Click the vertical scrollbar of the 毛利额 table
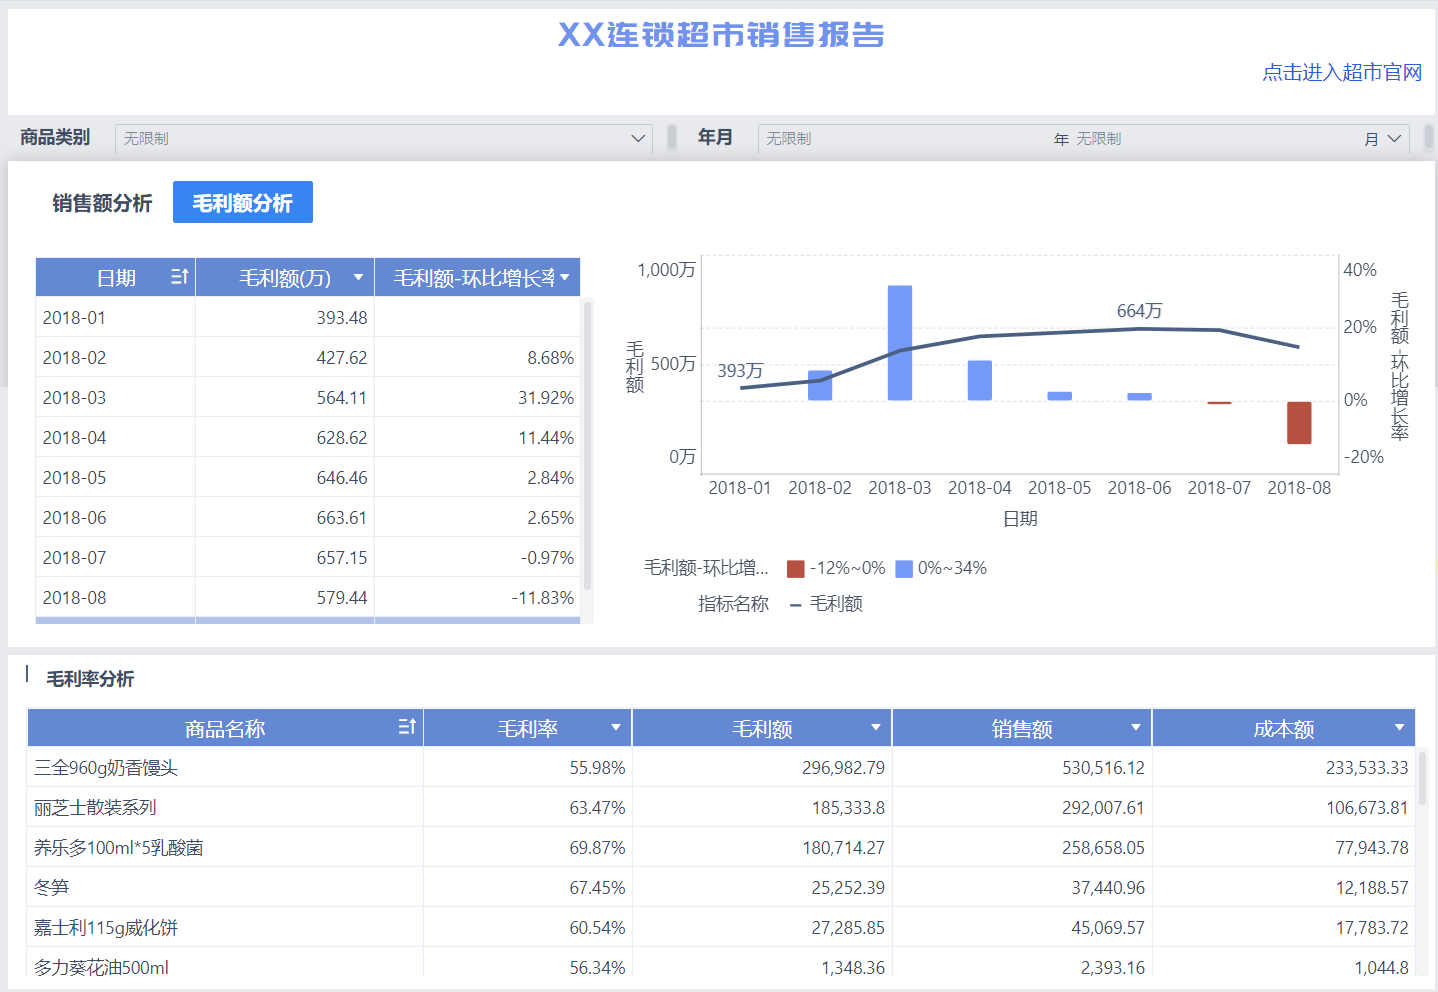Viewport: 1438px width, 992px height. 587,445
